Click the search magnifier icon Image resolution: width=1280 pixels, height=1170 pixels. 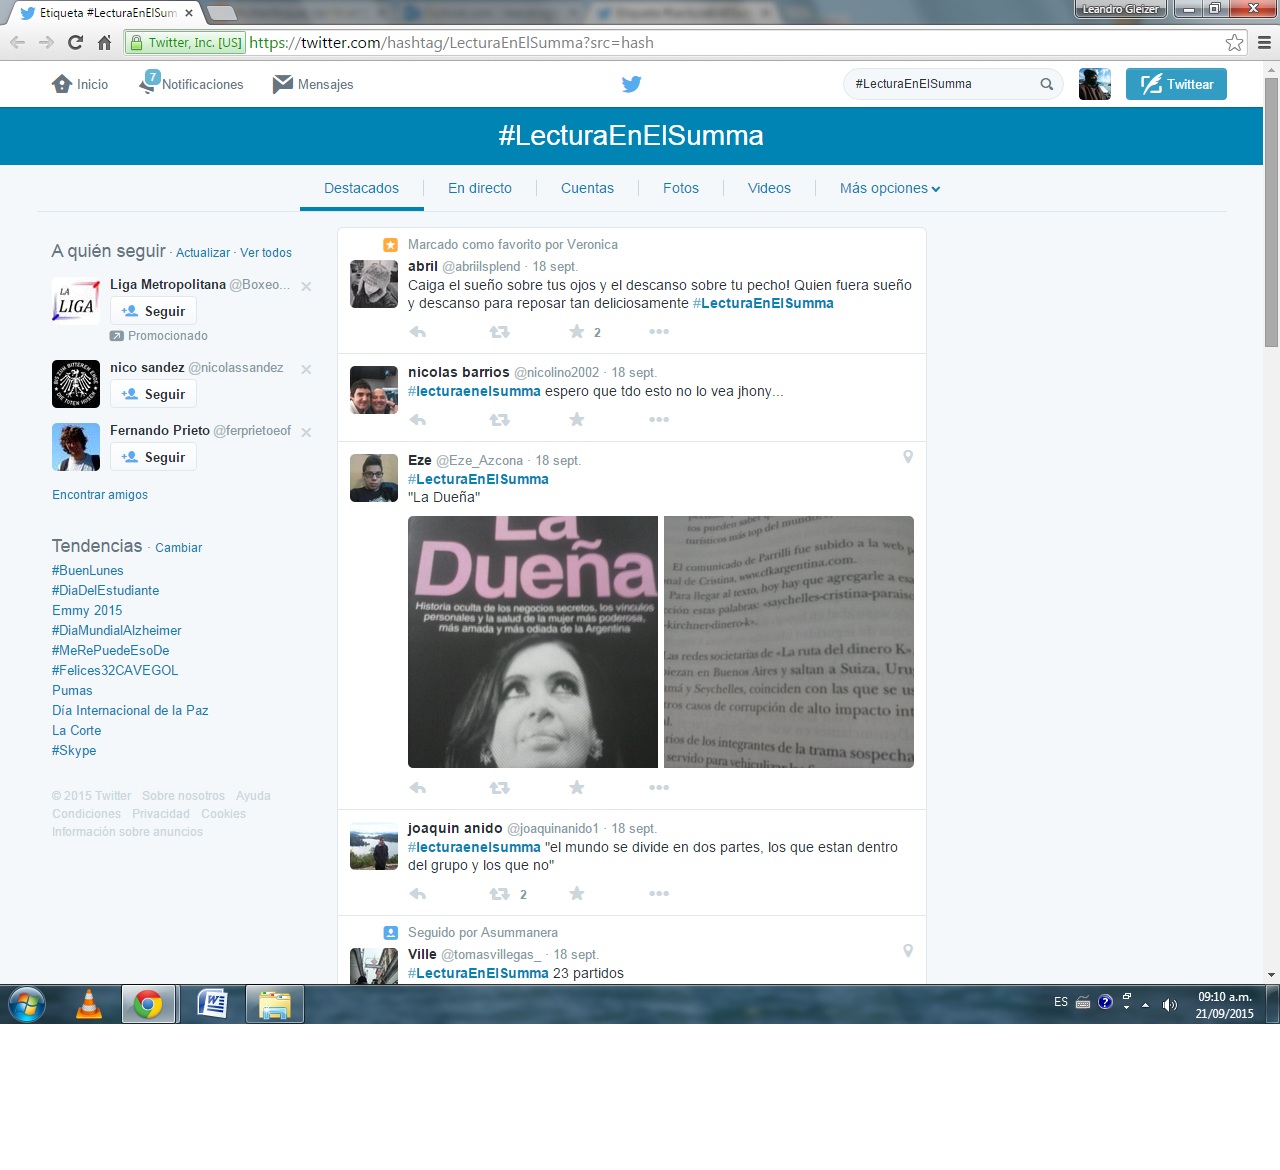click(1046, 84)
